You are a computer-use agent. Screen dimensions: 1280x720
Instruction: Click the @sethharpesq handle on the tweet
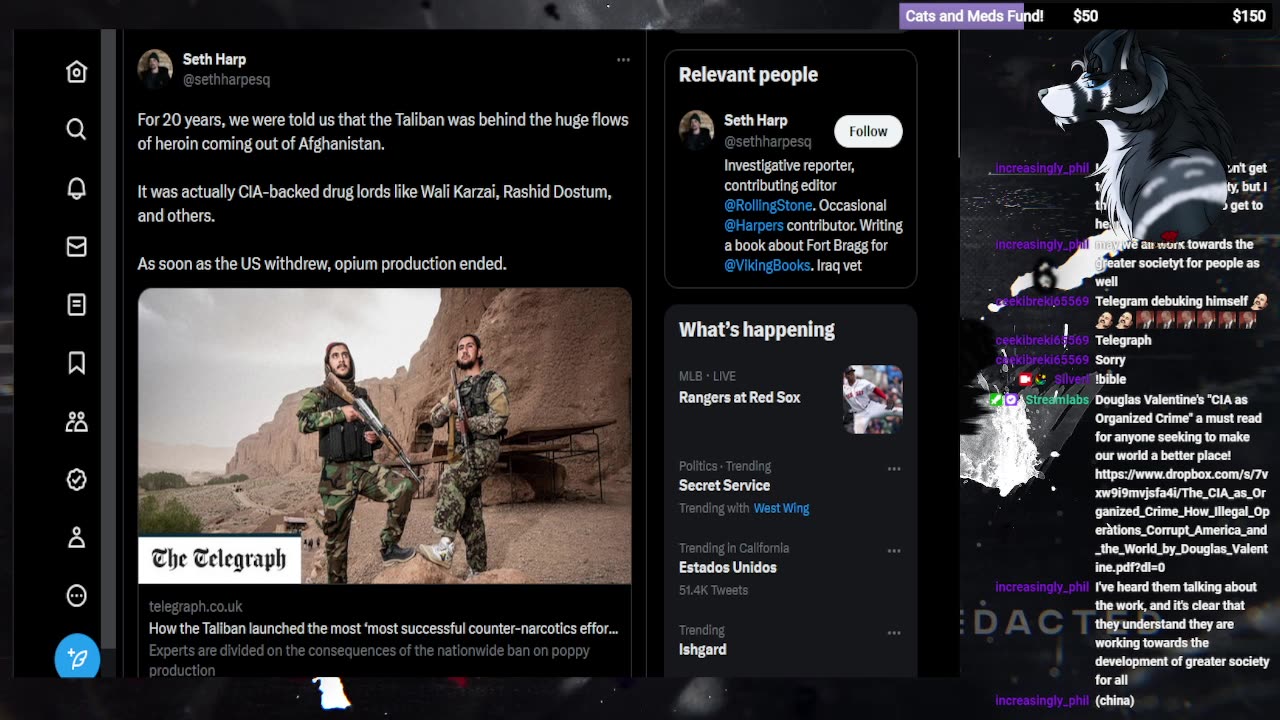click(226, 79)
